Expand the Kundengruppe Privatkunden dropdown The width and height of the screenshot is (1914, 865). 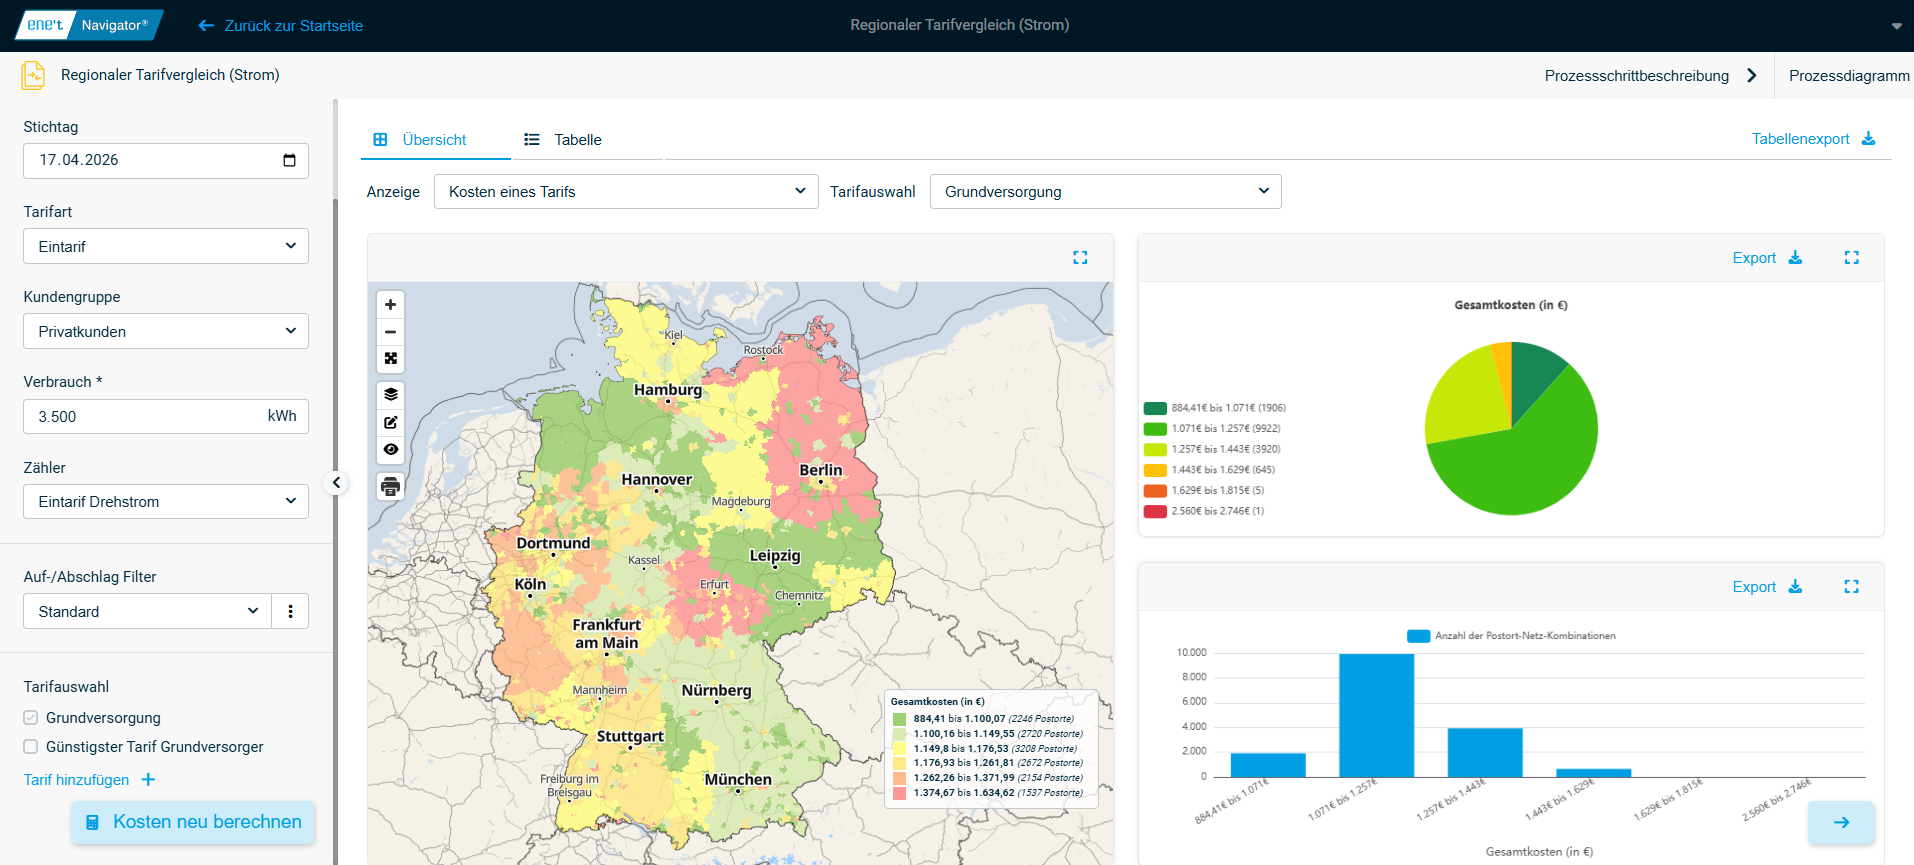point(166,331)
